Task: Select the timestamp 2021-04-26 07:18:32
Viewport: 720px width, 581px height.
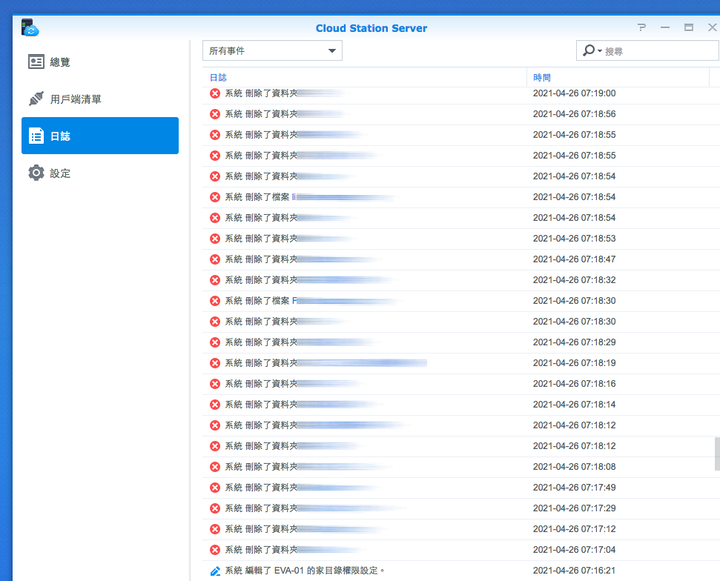Action: pos(574,280)
